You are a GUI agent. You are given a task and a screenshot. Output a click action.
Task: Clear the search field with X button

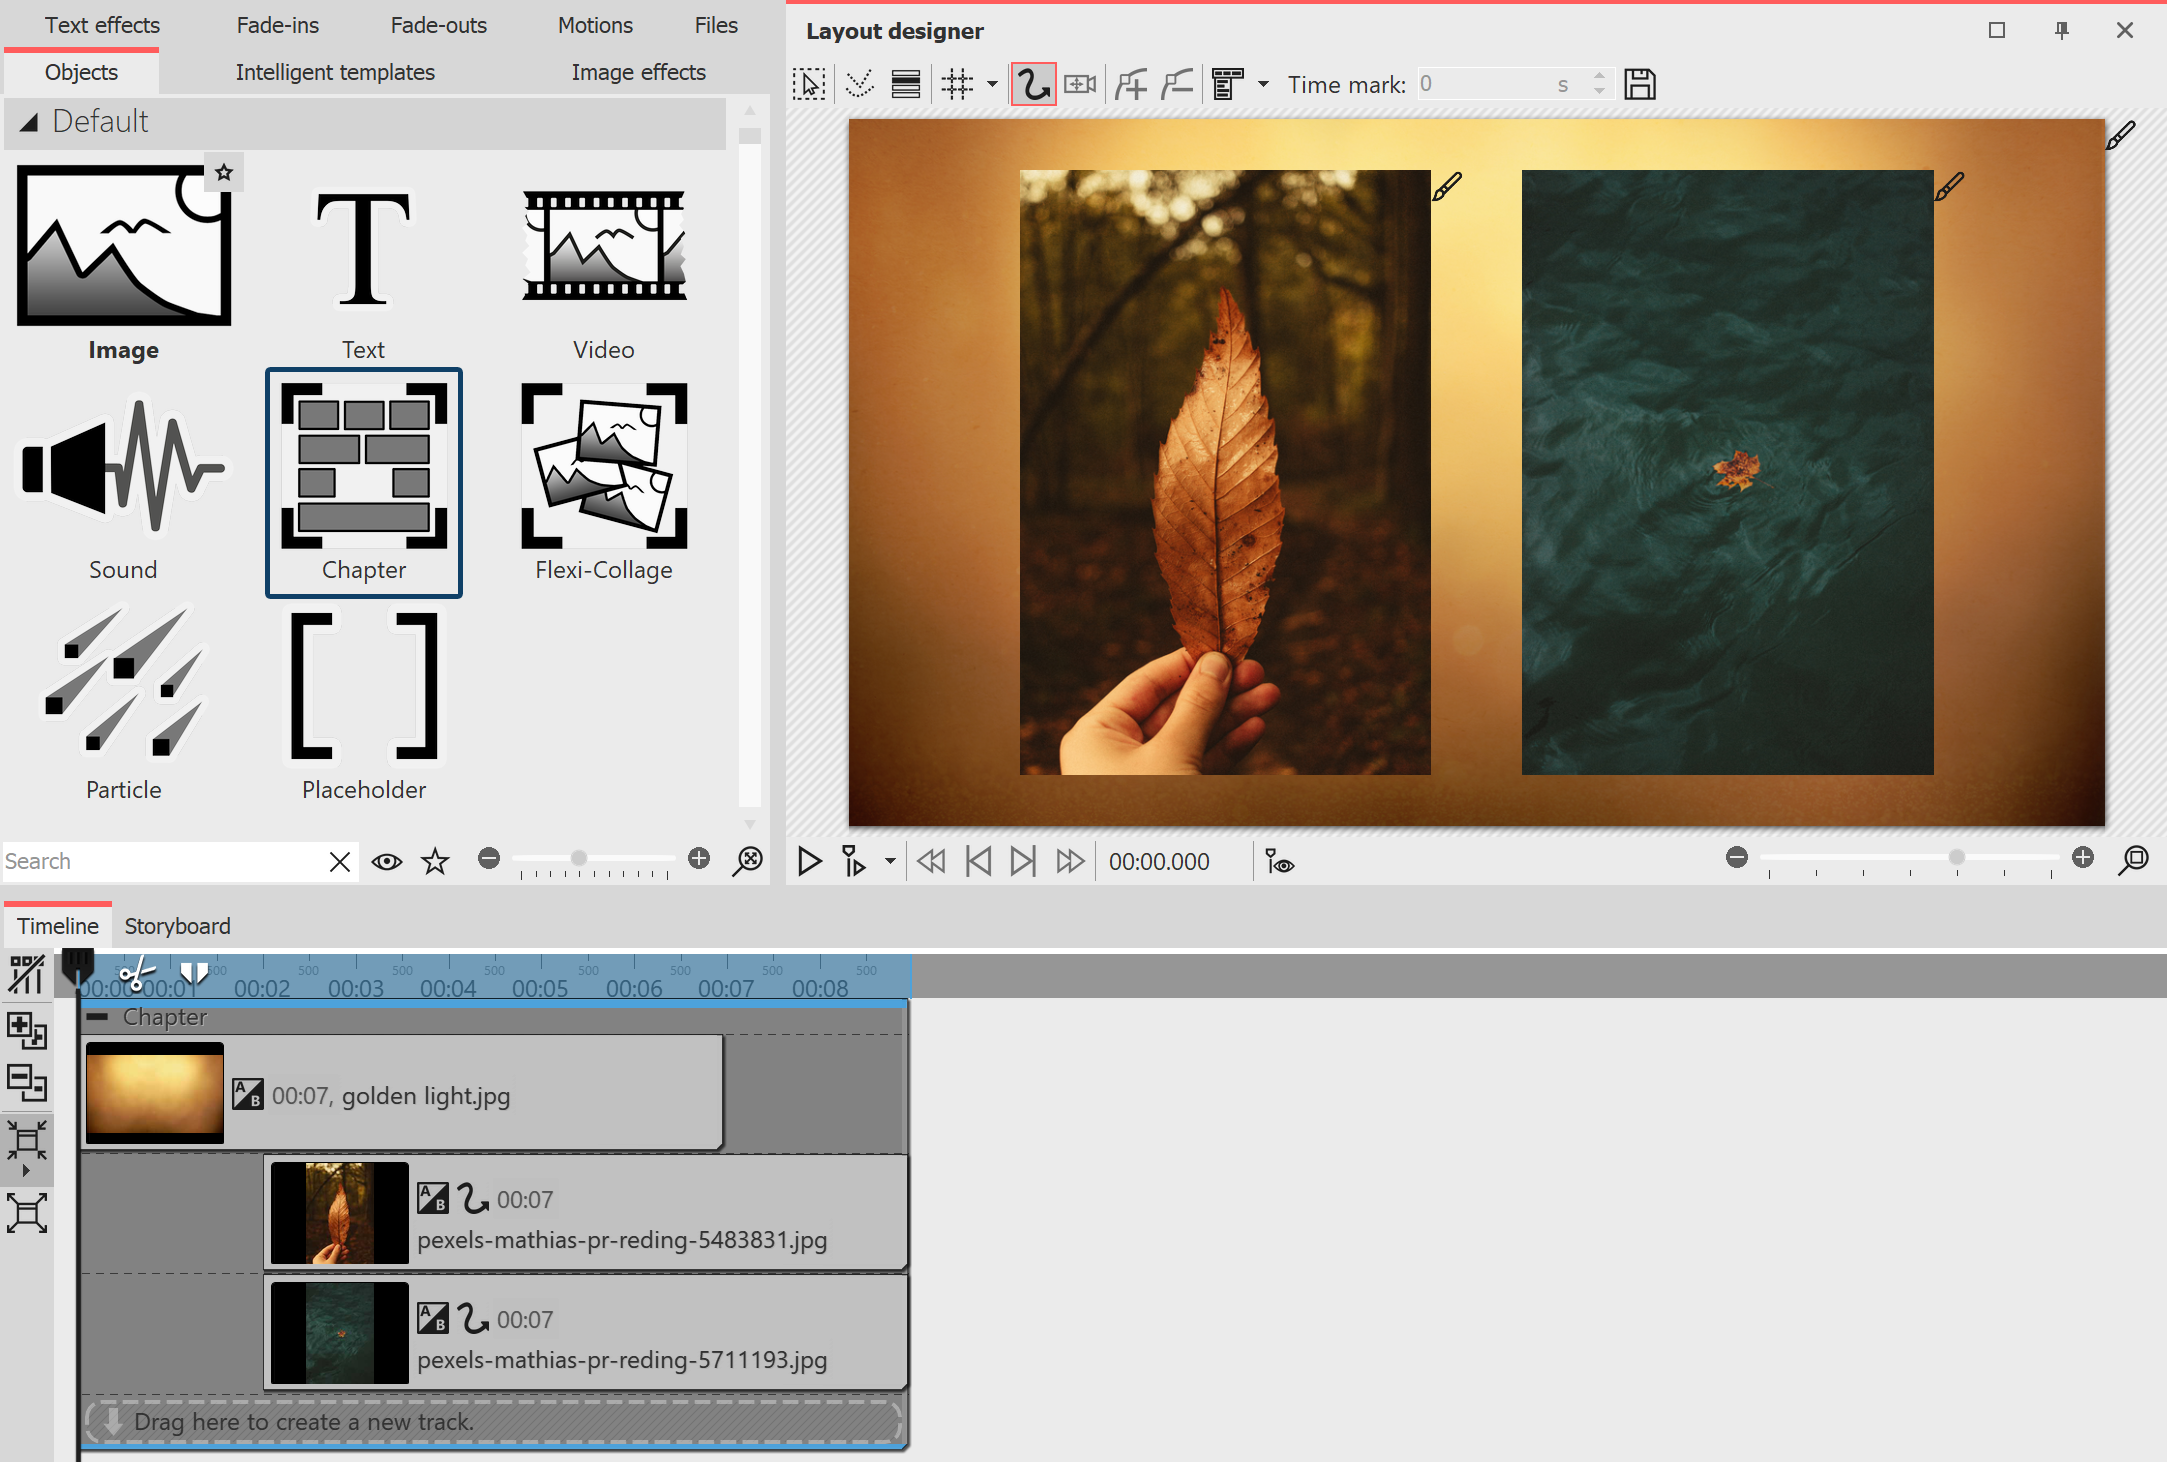[x=340, y=861]
